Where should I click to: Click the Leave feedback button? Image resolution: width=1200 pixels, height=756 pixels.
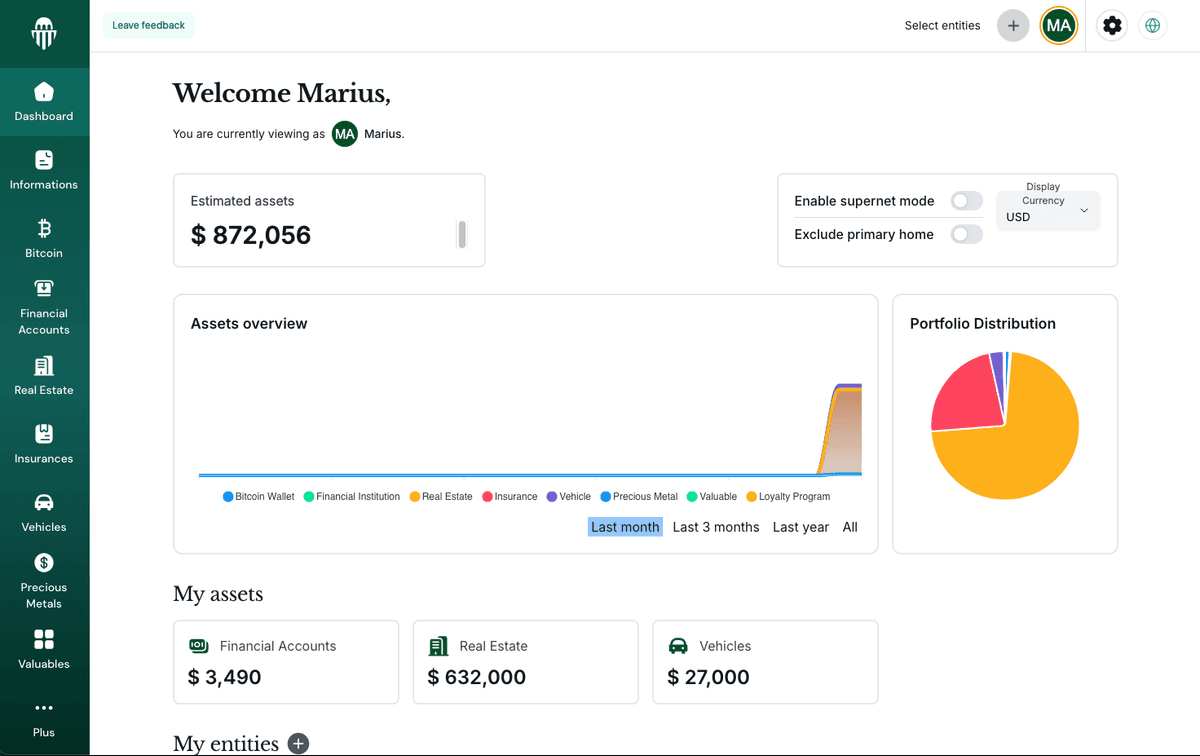148,25
